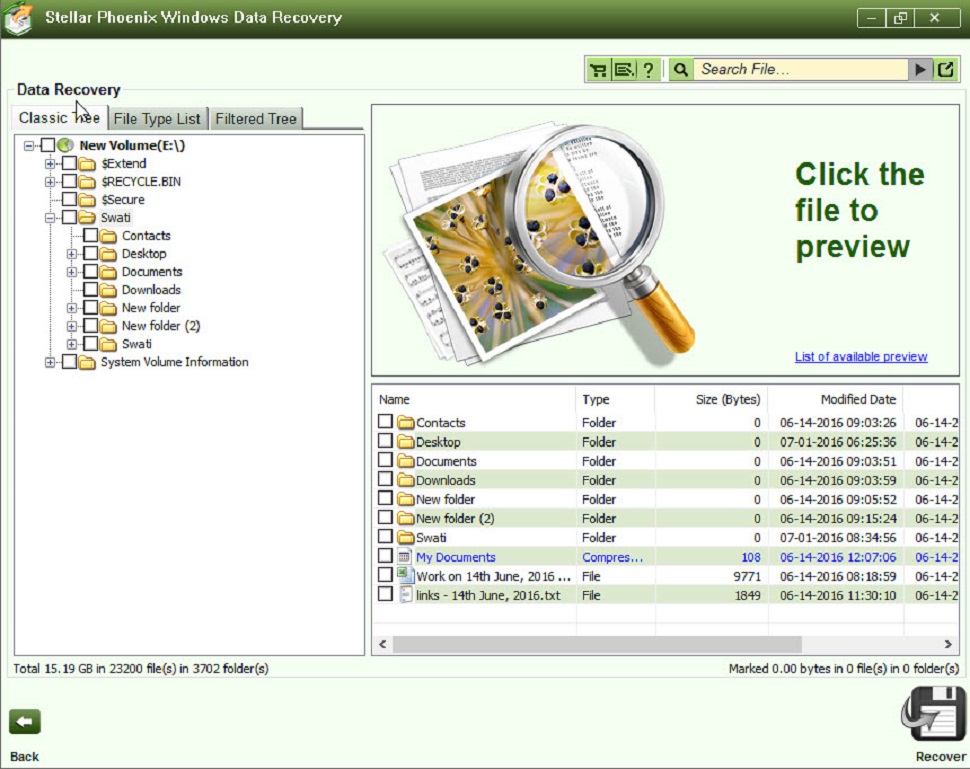The image size is (970, 769).
Task: Expand the System Volume Information node
Action: tap(50, 363)
